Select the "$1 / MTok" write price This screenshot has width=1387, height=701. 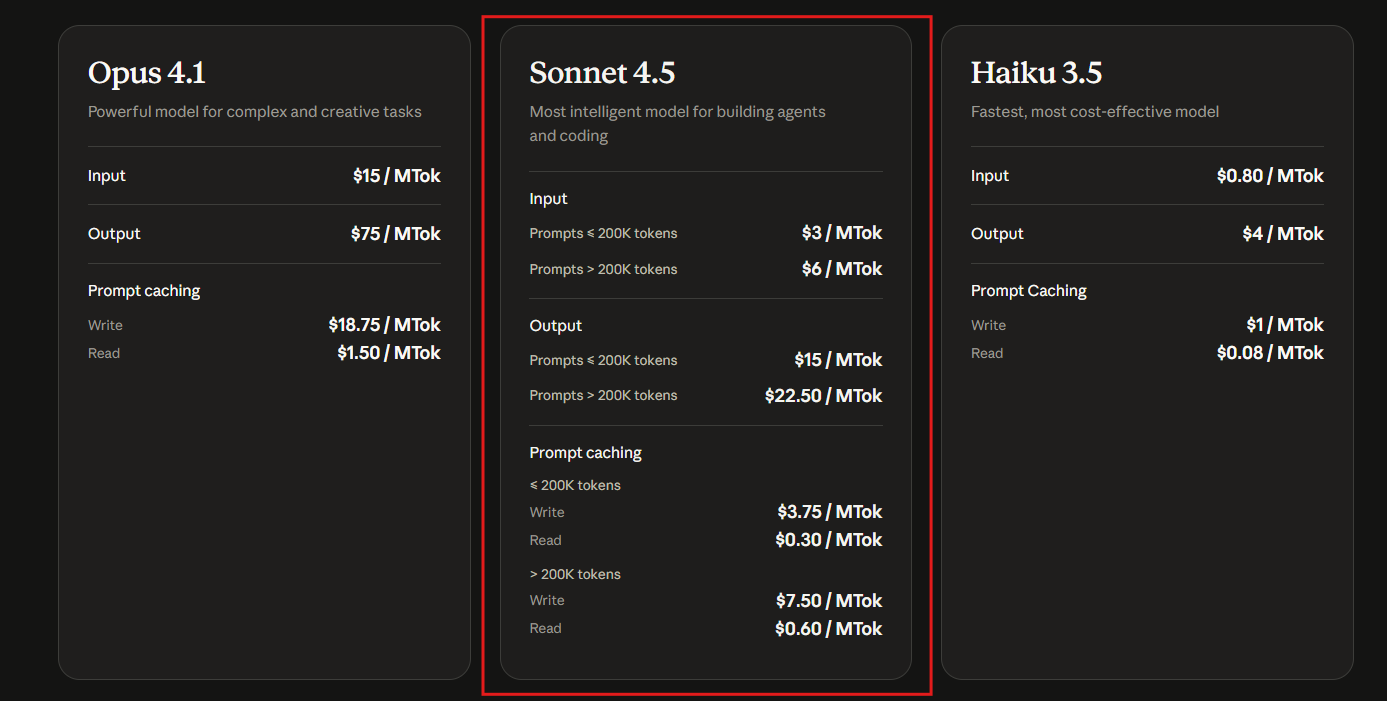[x=1284, y=325]
